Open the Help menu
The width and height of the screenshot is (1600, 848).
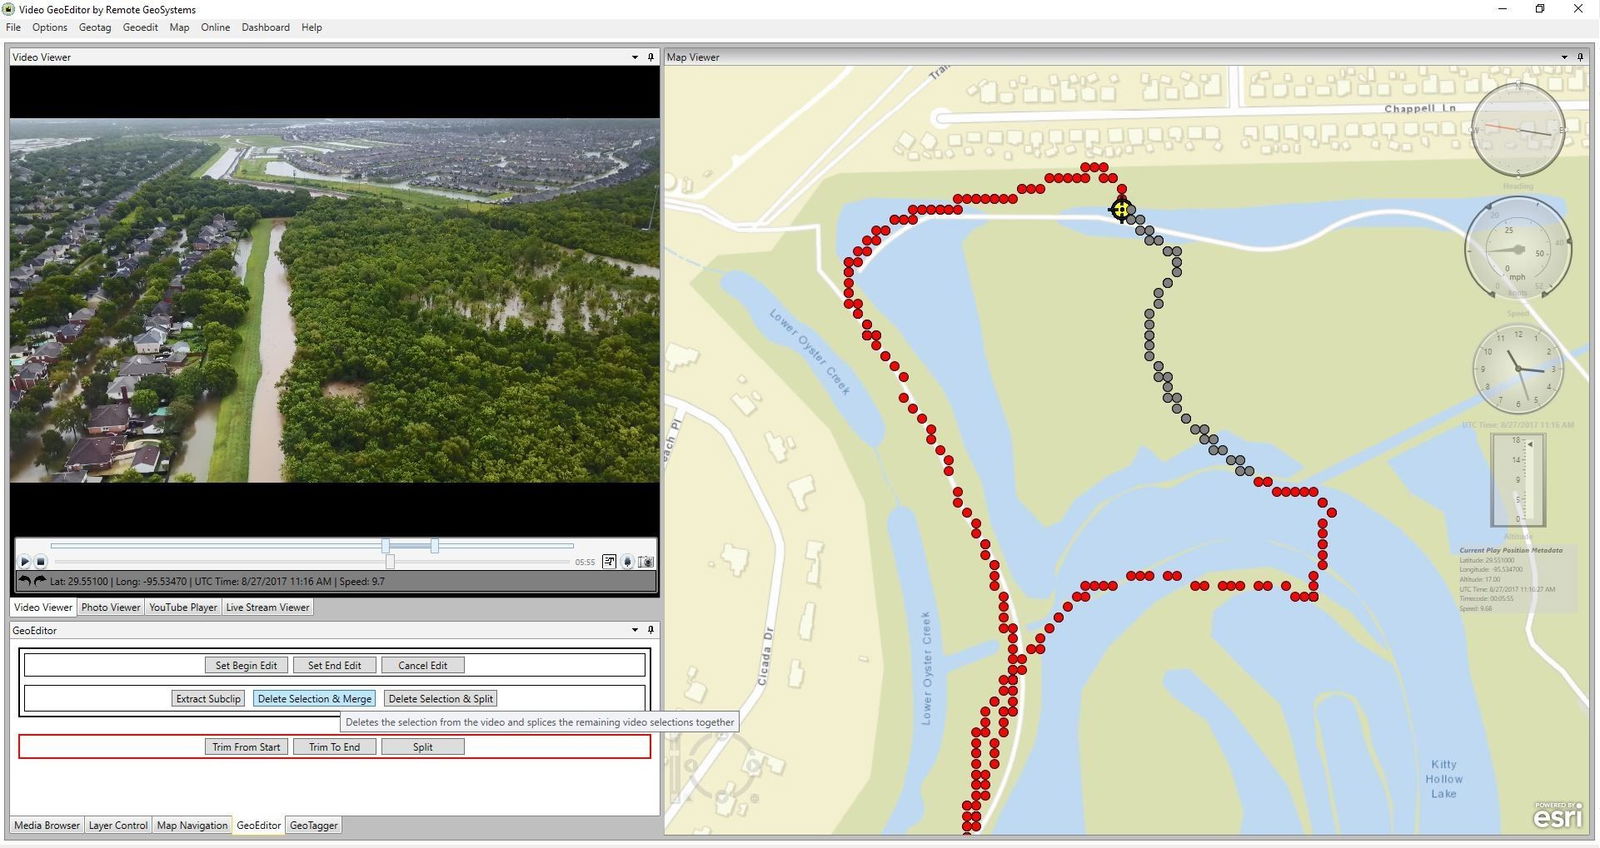point(312,27)
